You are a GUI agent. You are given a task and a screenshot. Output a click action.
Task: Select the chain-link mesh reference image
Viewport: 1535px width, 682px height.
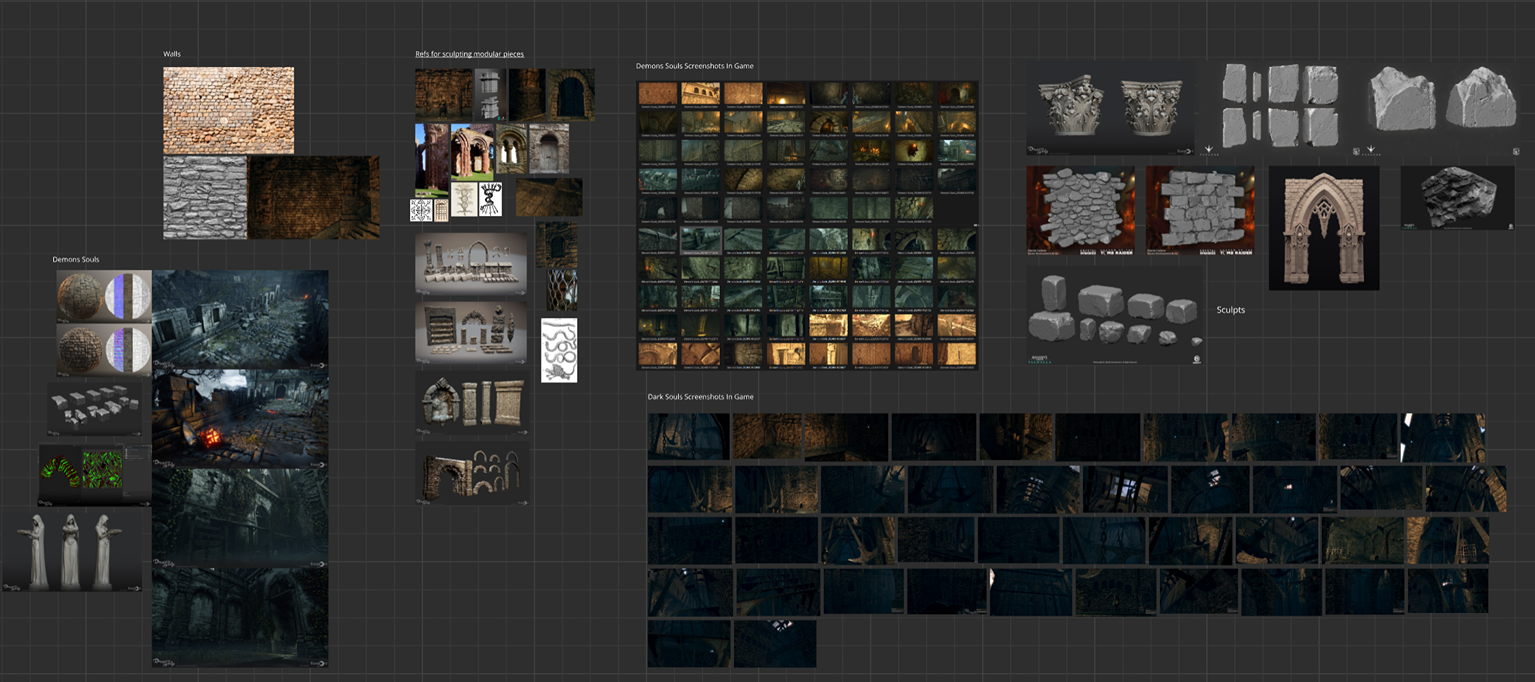561,289
